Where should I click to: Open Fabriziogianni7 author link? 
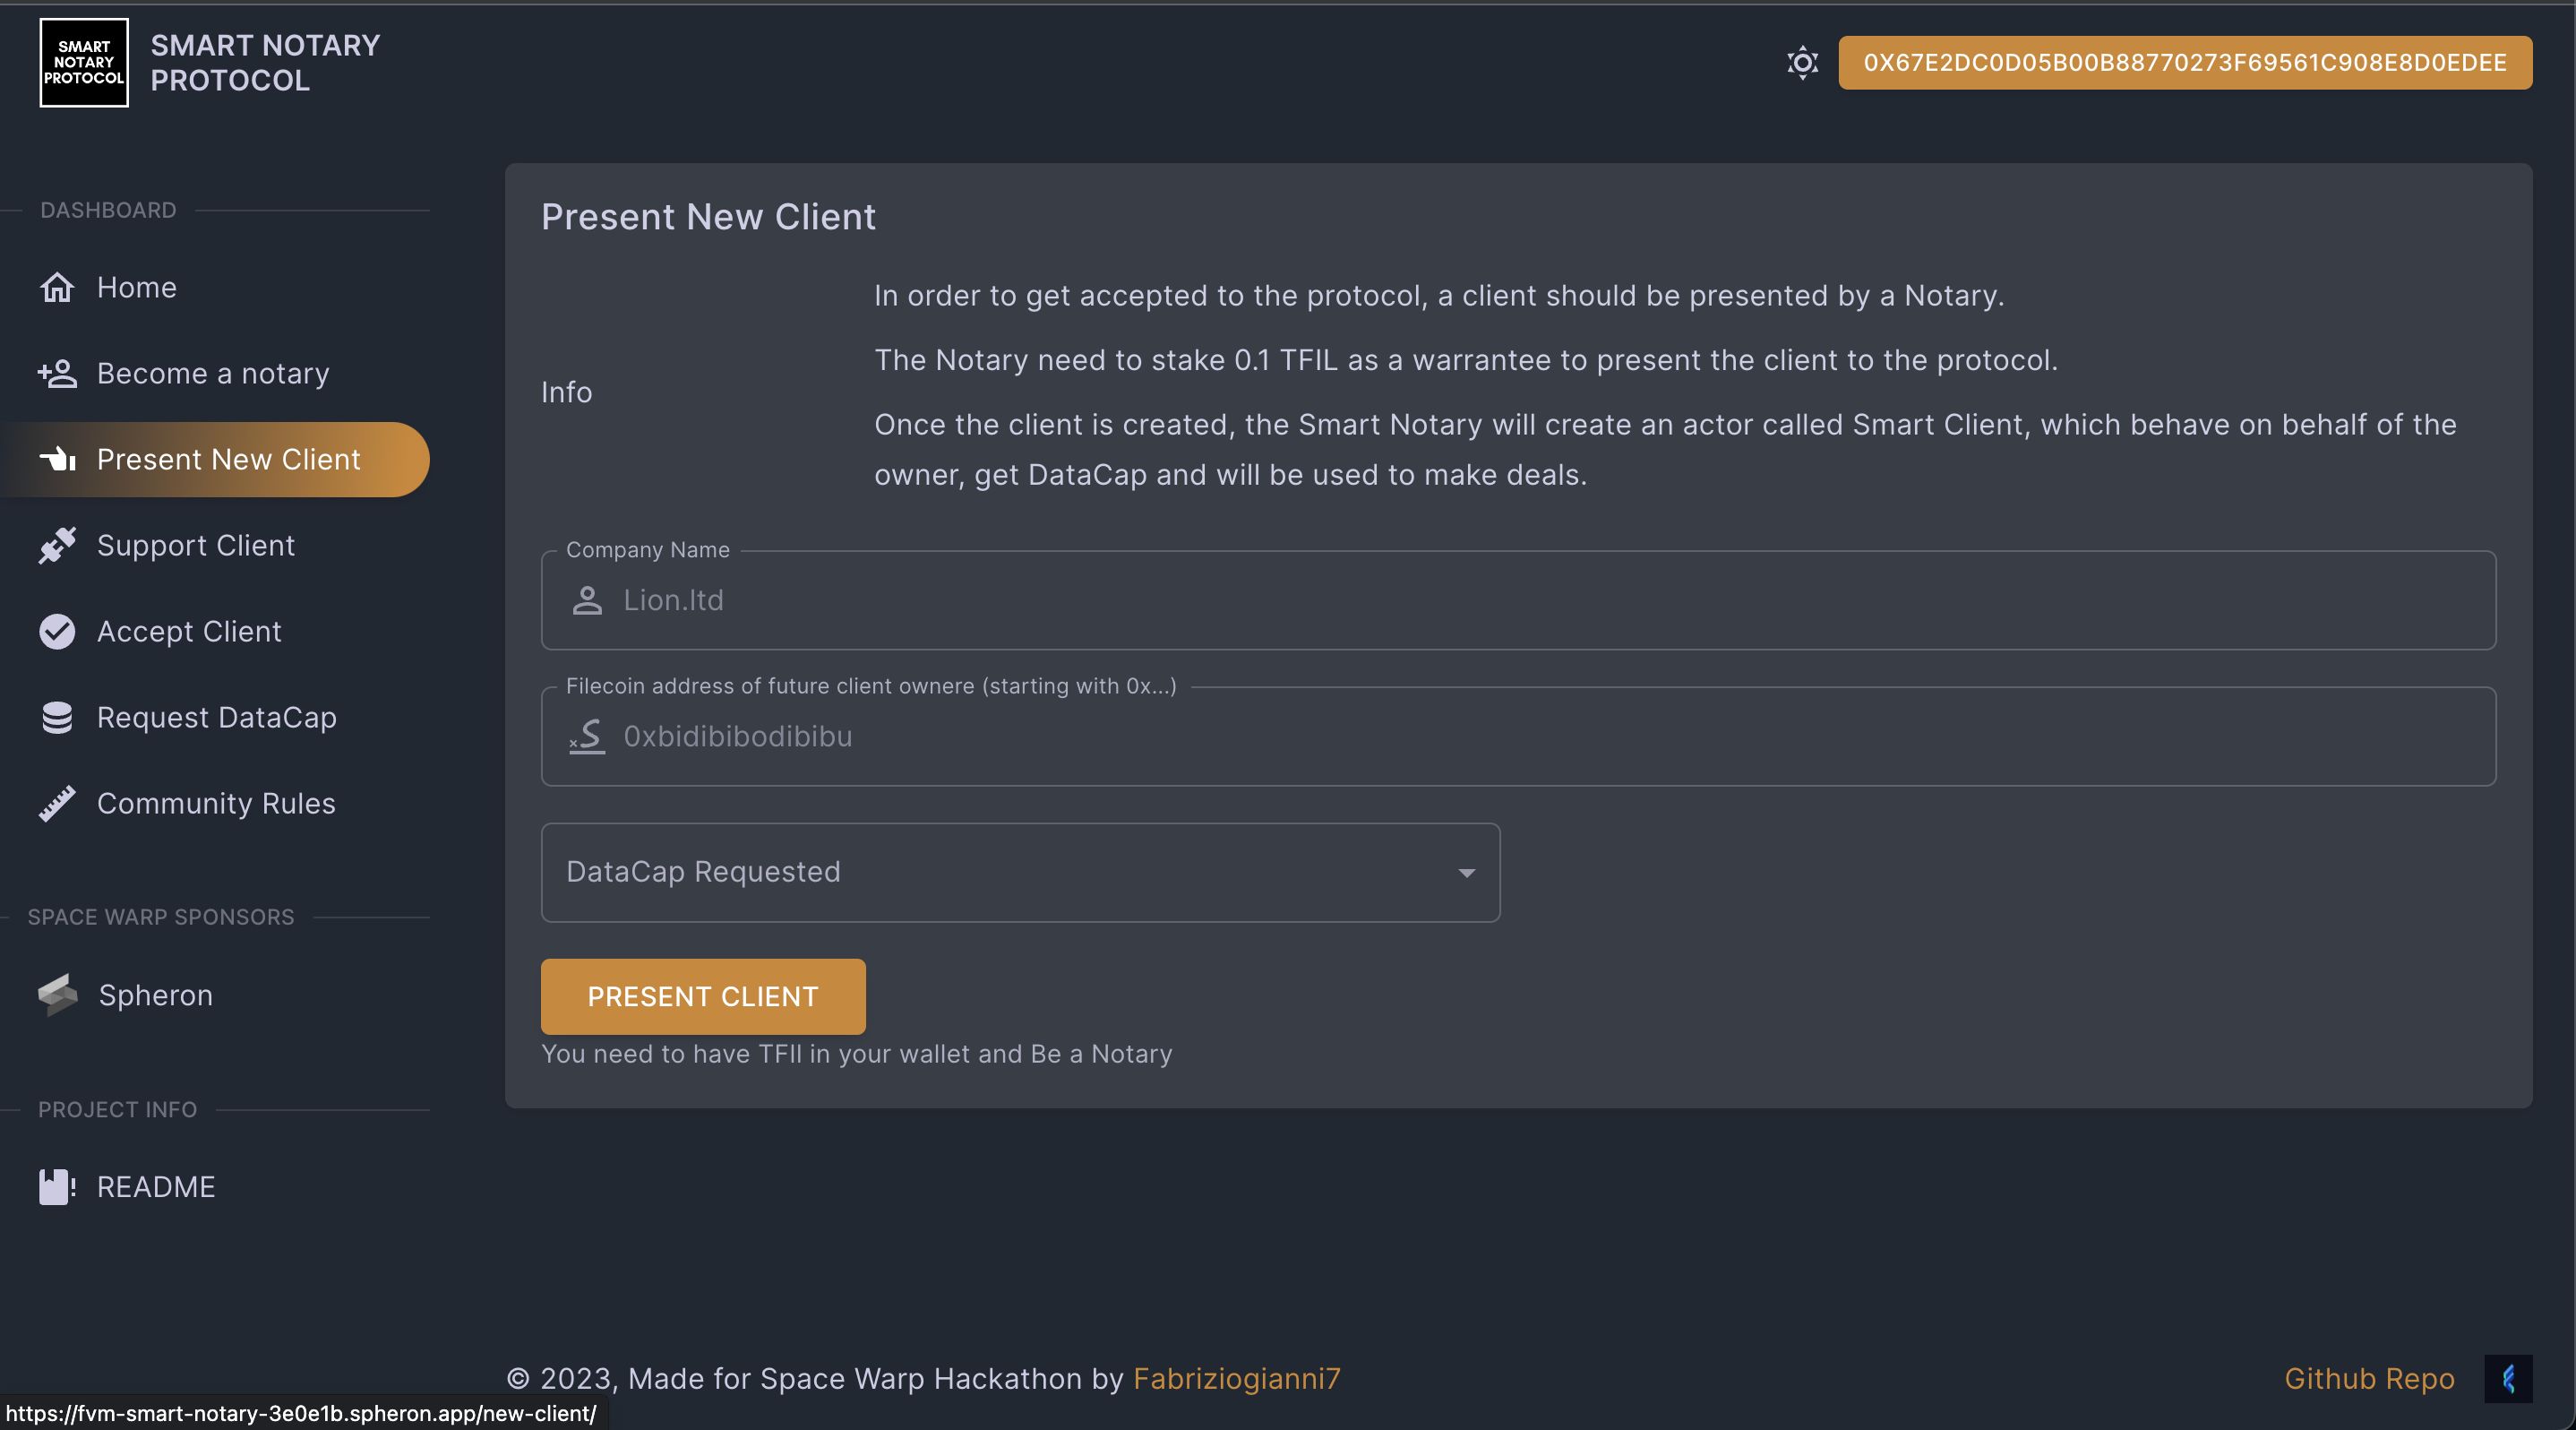[x=1237, y=1379]
